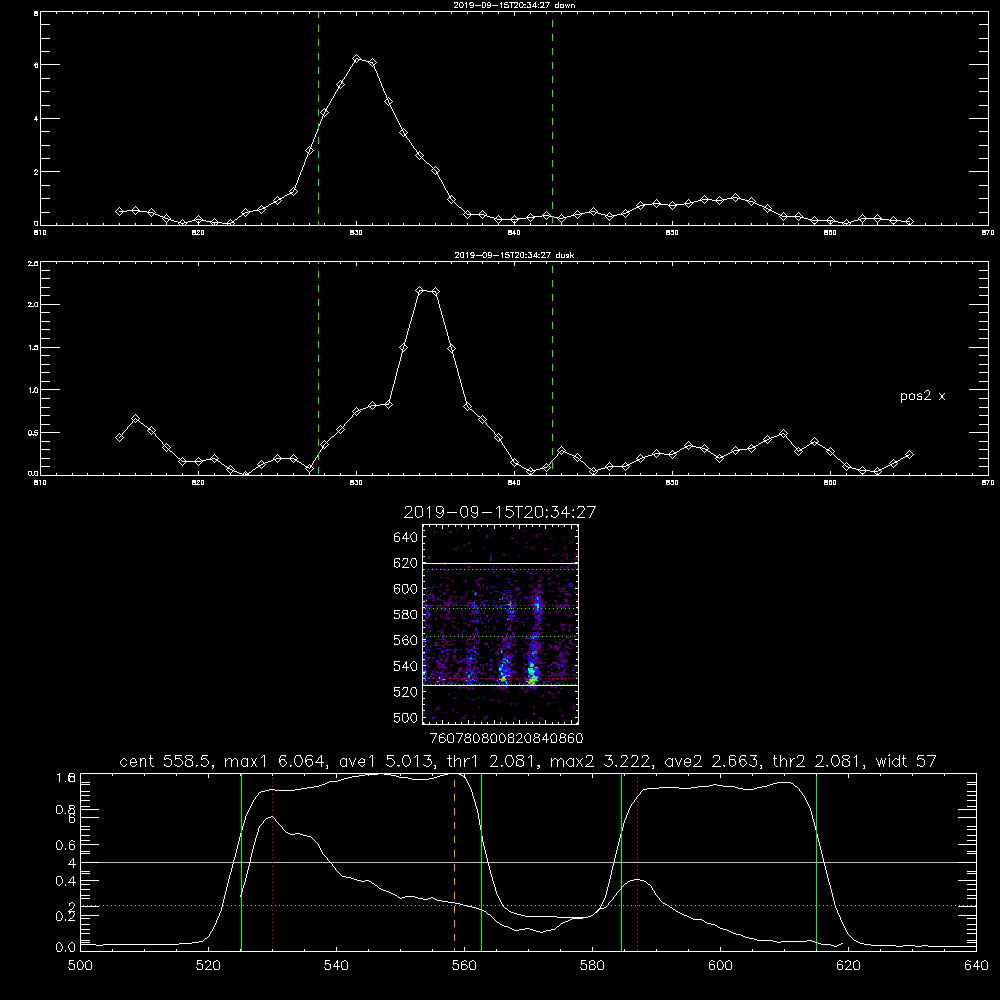Click the peak data point of the dusk curve
Image resolution: width=1000 pixels, height=1000 pixels.
(x=420, y=291)
